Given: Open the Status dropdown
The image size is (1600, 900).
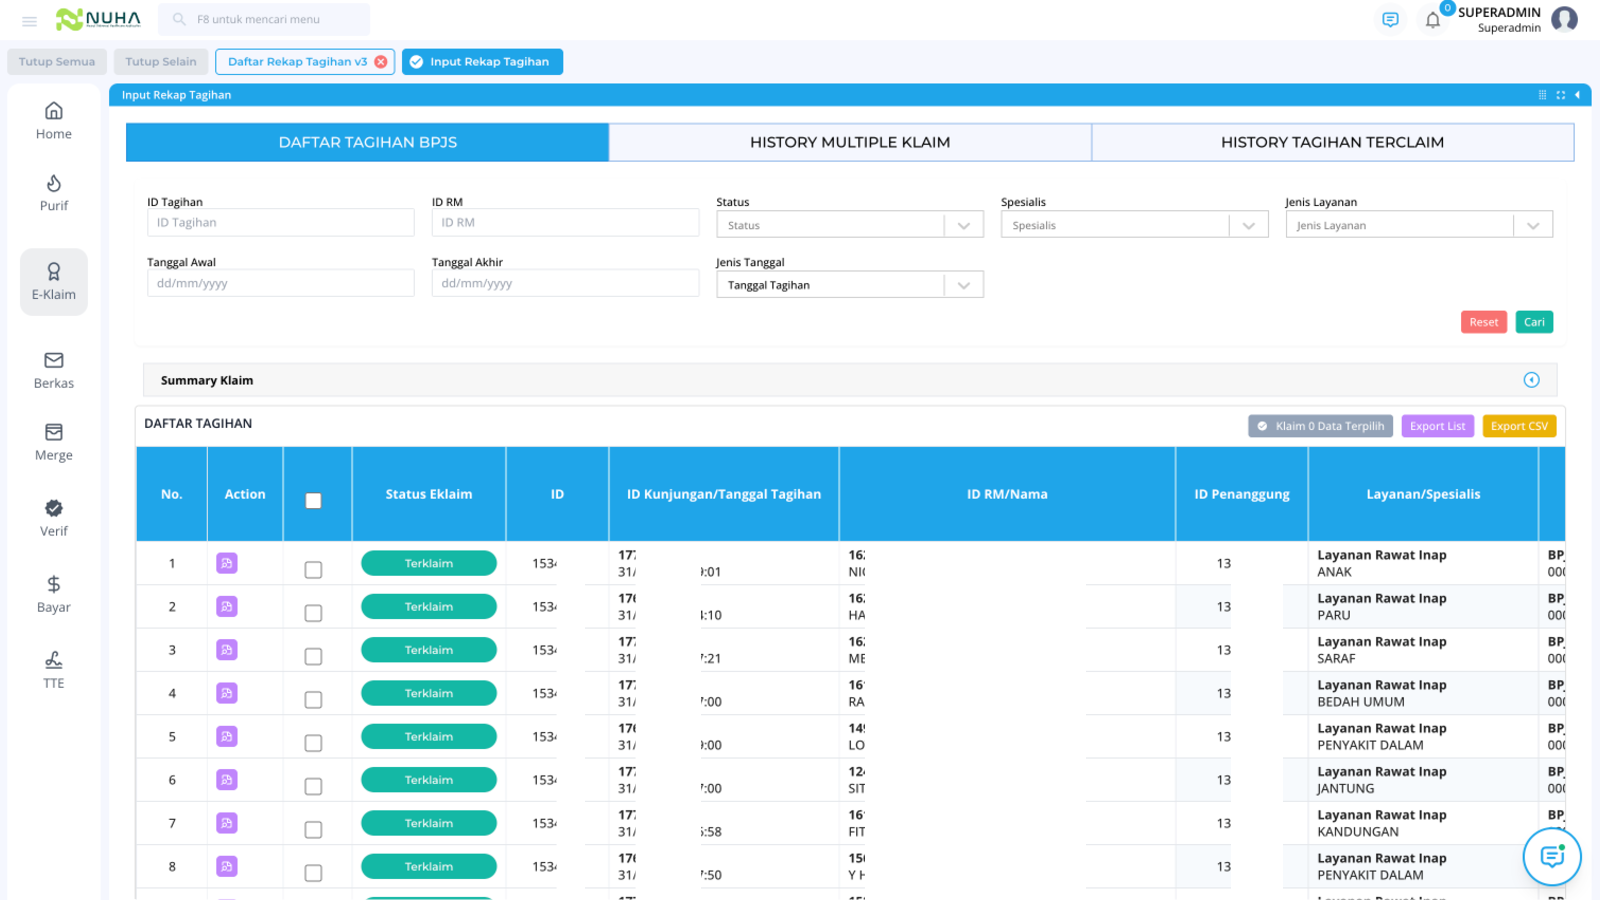Looking at the screenshot, I should [x=850, y=225].
